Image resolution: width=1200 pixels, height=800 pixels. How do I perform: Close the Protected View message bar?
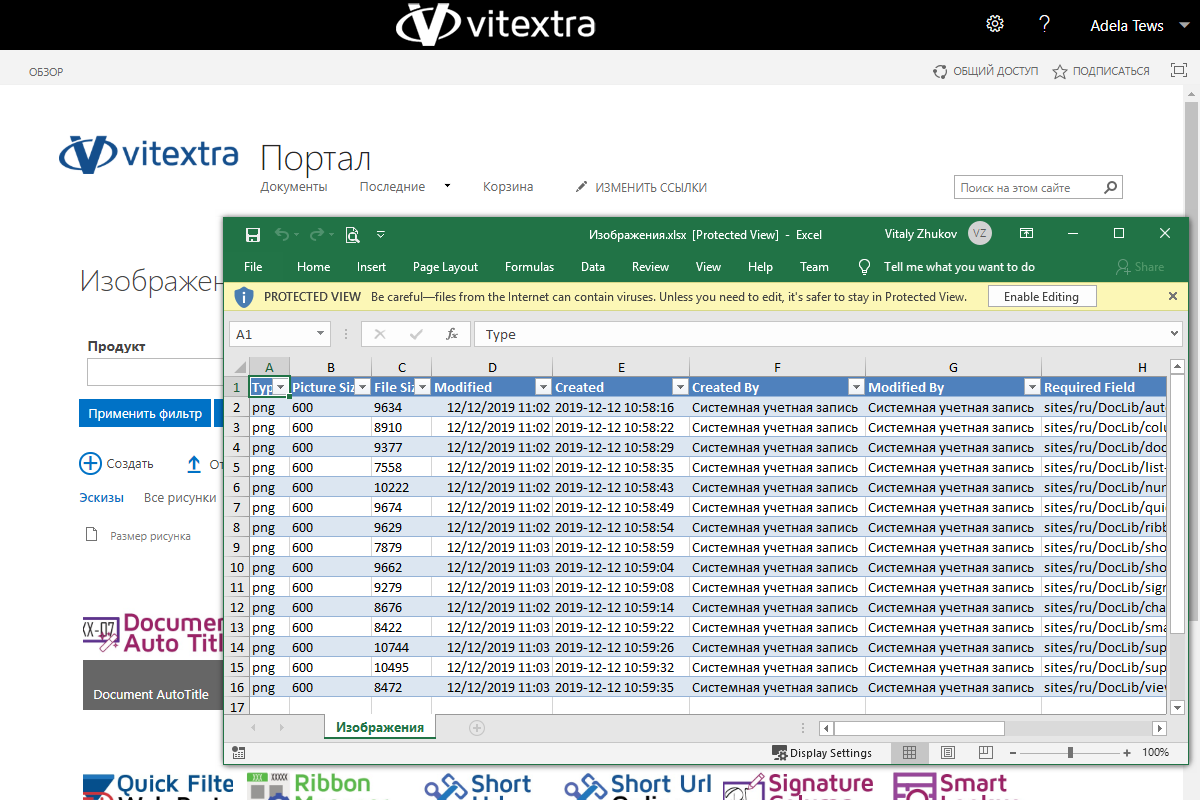click(1173, 296)
